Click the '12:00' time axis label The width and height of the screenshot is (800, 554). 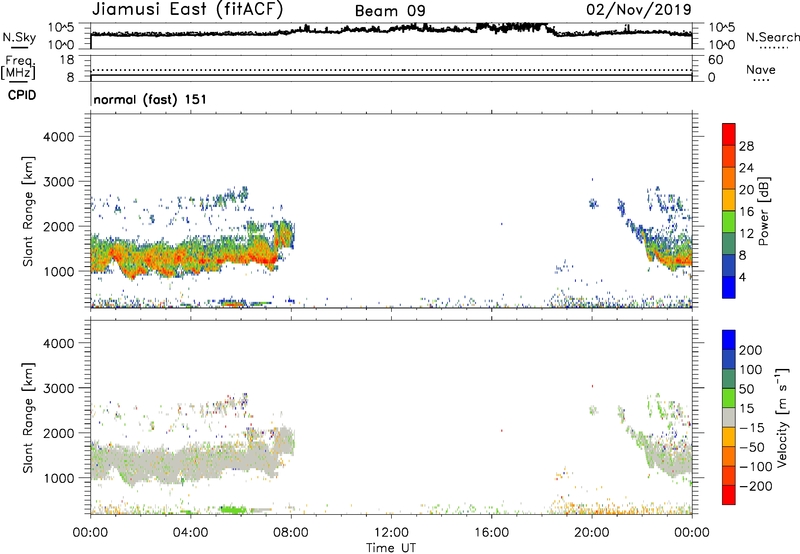[391, 533]
